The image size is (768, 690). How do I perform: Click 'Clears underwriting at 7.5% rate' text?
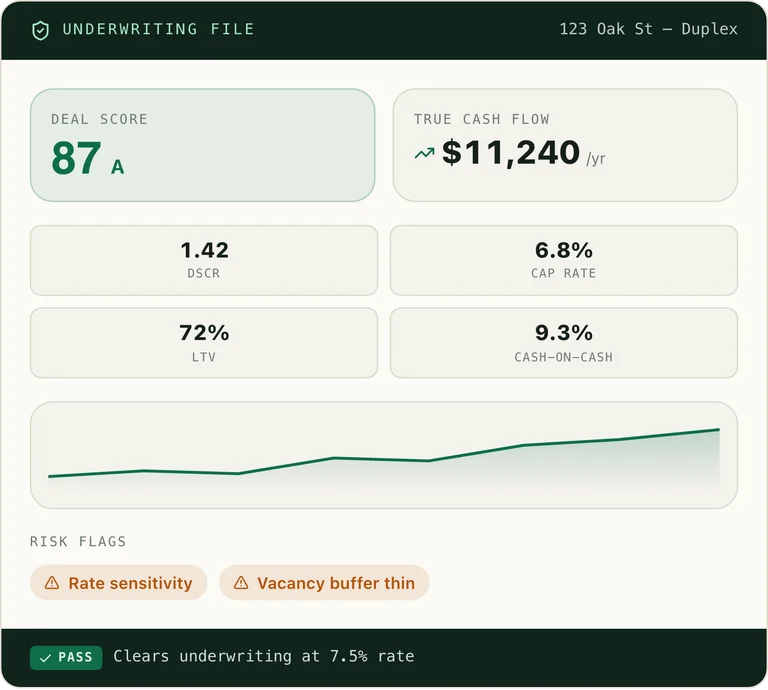264,656
